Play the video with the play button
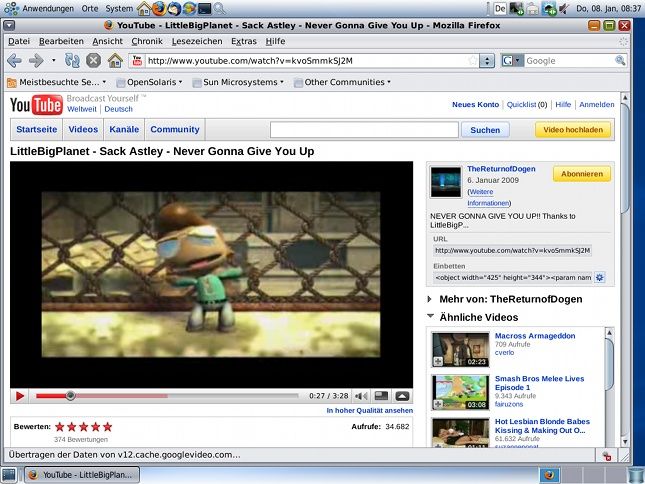The height and width of the screenshot is (484, 645). (x=20, y=396)
